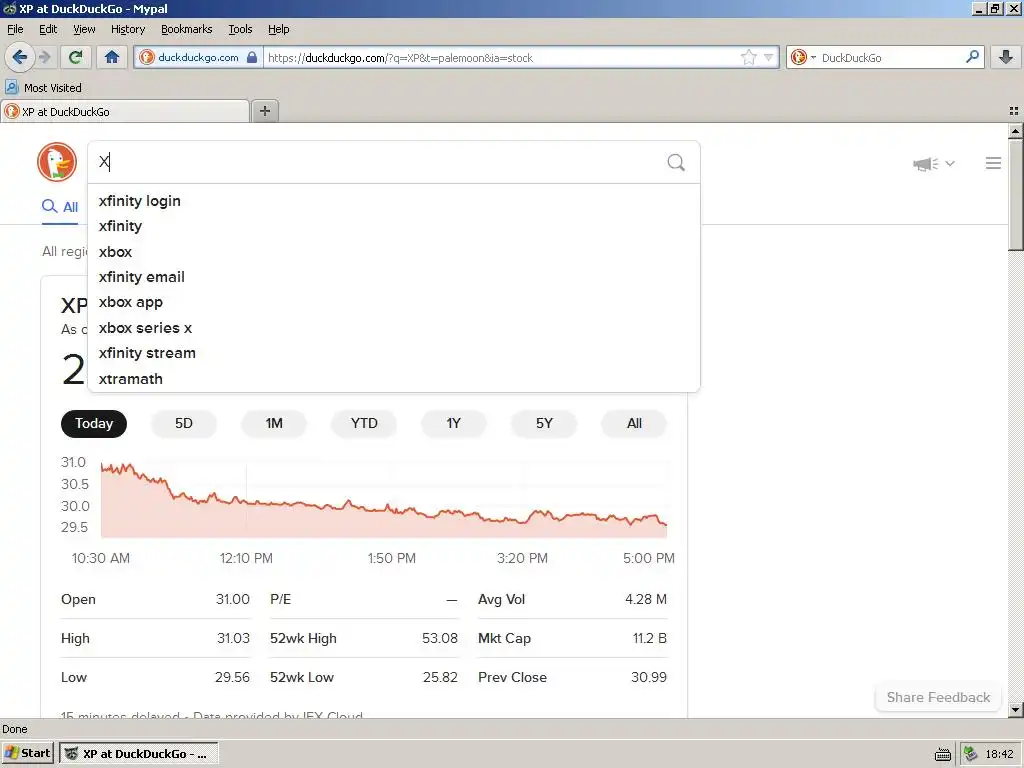This screenshot has height=768, width=1024.
Task: Choose suggestion xfinity email
Action: coord(394,277)
